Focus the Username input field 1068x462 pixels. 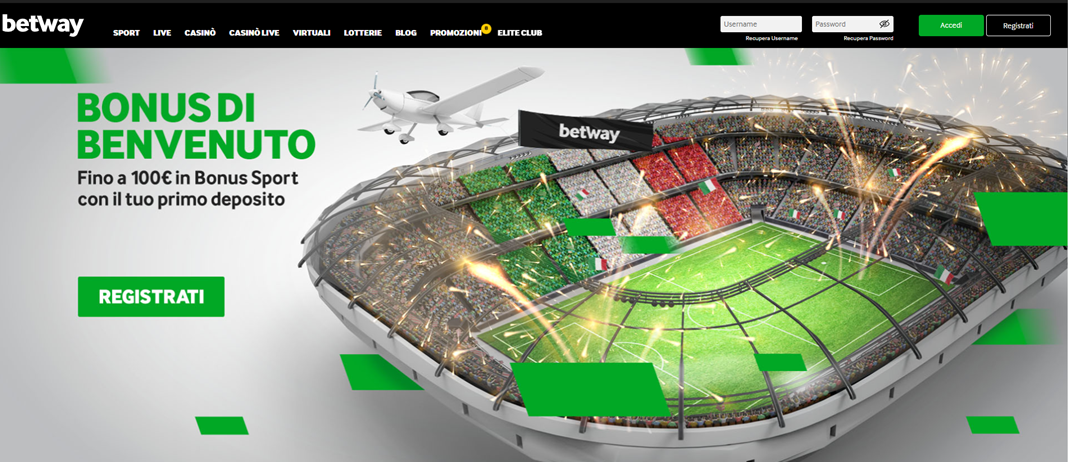click(761, 24)
